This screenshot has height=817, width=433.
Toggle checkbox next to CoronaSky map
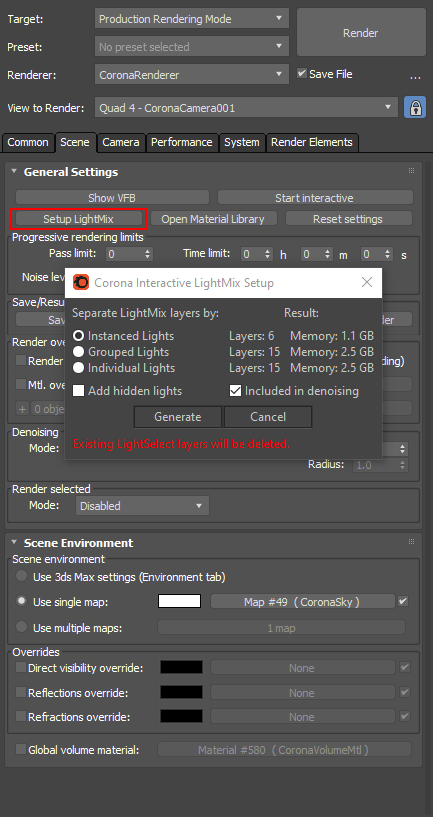[x=403, y=601]
